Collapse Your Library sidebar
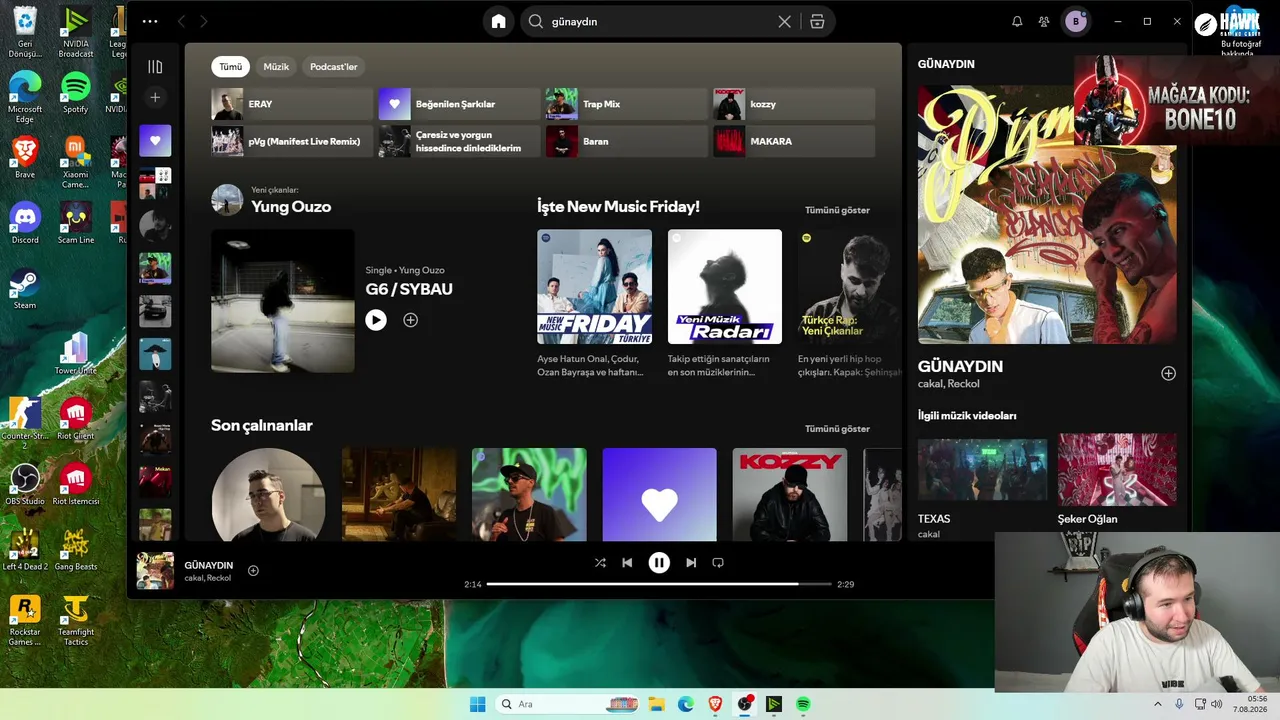This screenshot has width=1280, height=720. coord(155,67)
